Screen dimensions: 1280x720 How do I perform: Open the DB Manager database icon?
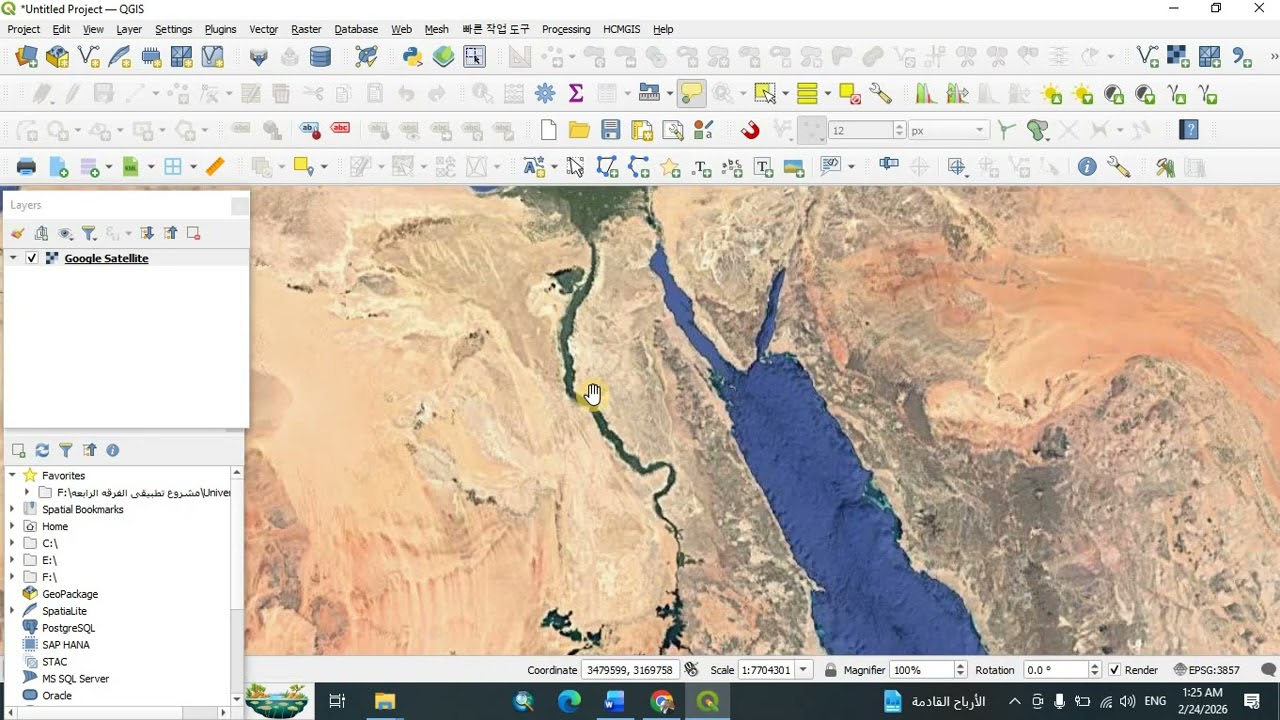click(320, 57)
